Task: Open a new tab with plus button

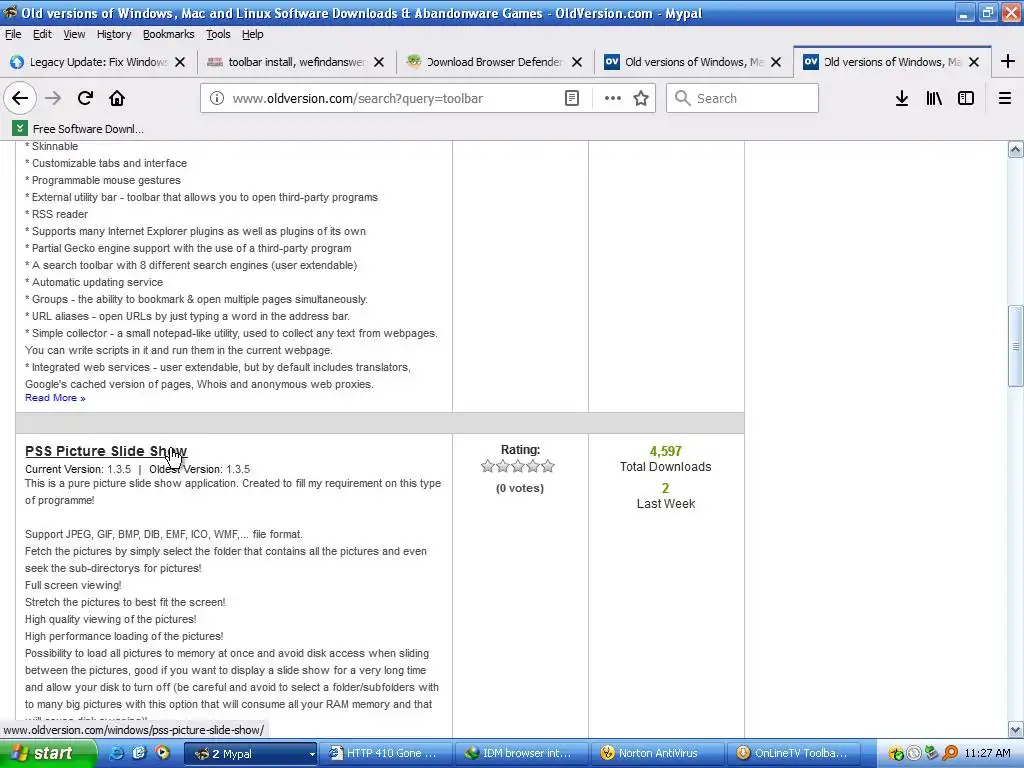Action: coord(1008,61)
